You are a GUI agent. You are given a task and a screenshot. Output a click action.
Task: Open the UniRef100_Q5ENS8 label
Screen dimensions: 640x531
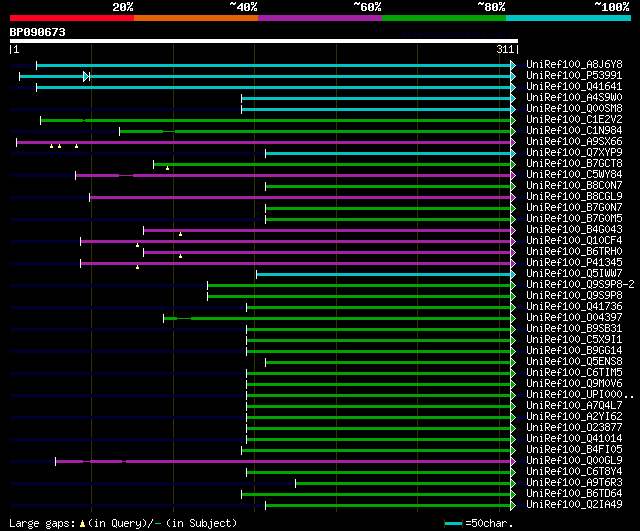pos(574,362)
